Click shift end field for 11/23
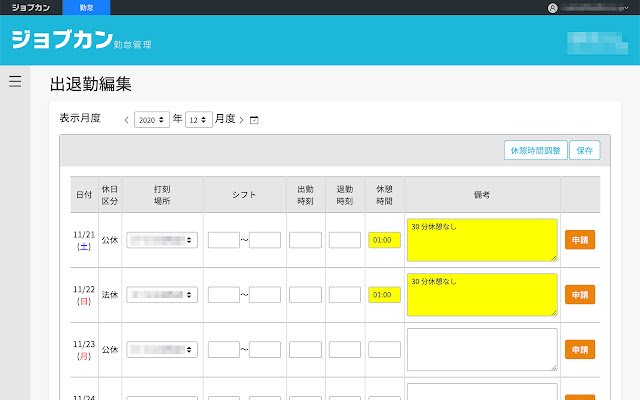640x400 pixels. coord(265,349)
